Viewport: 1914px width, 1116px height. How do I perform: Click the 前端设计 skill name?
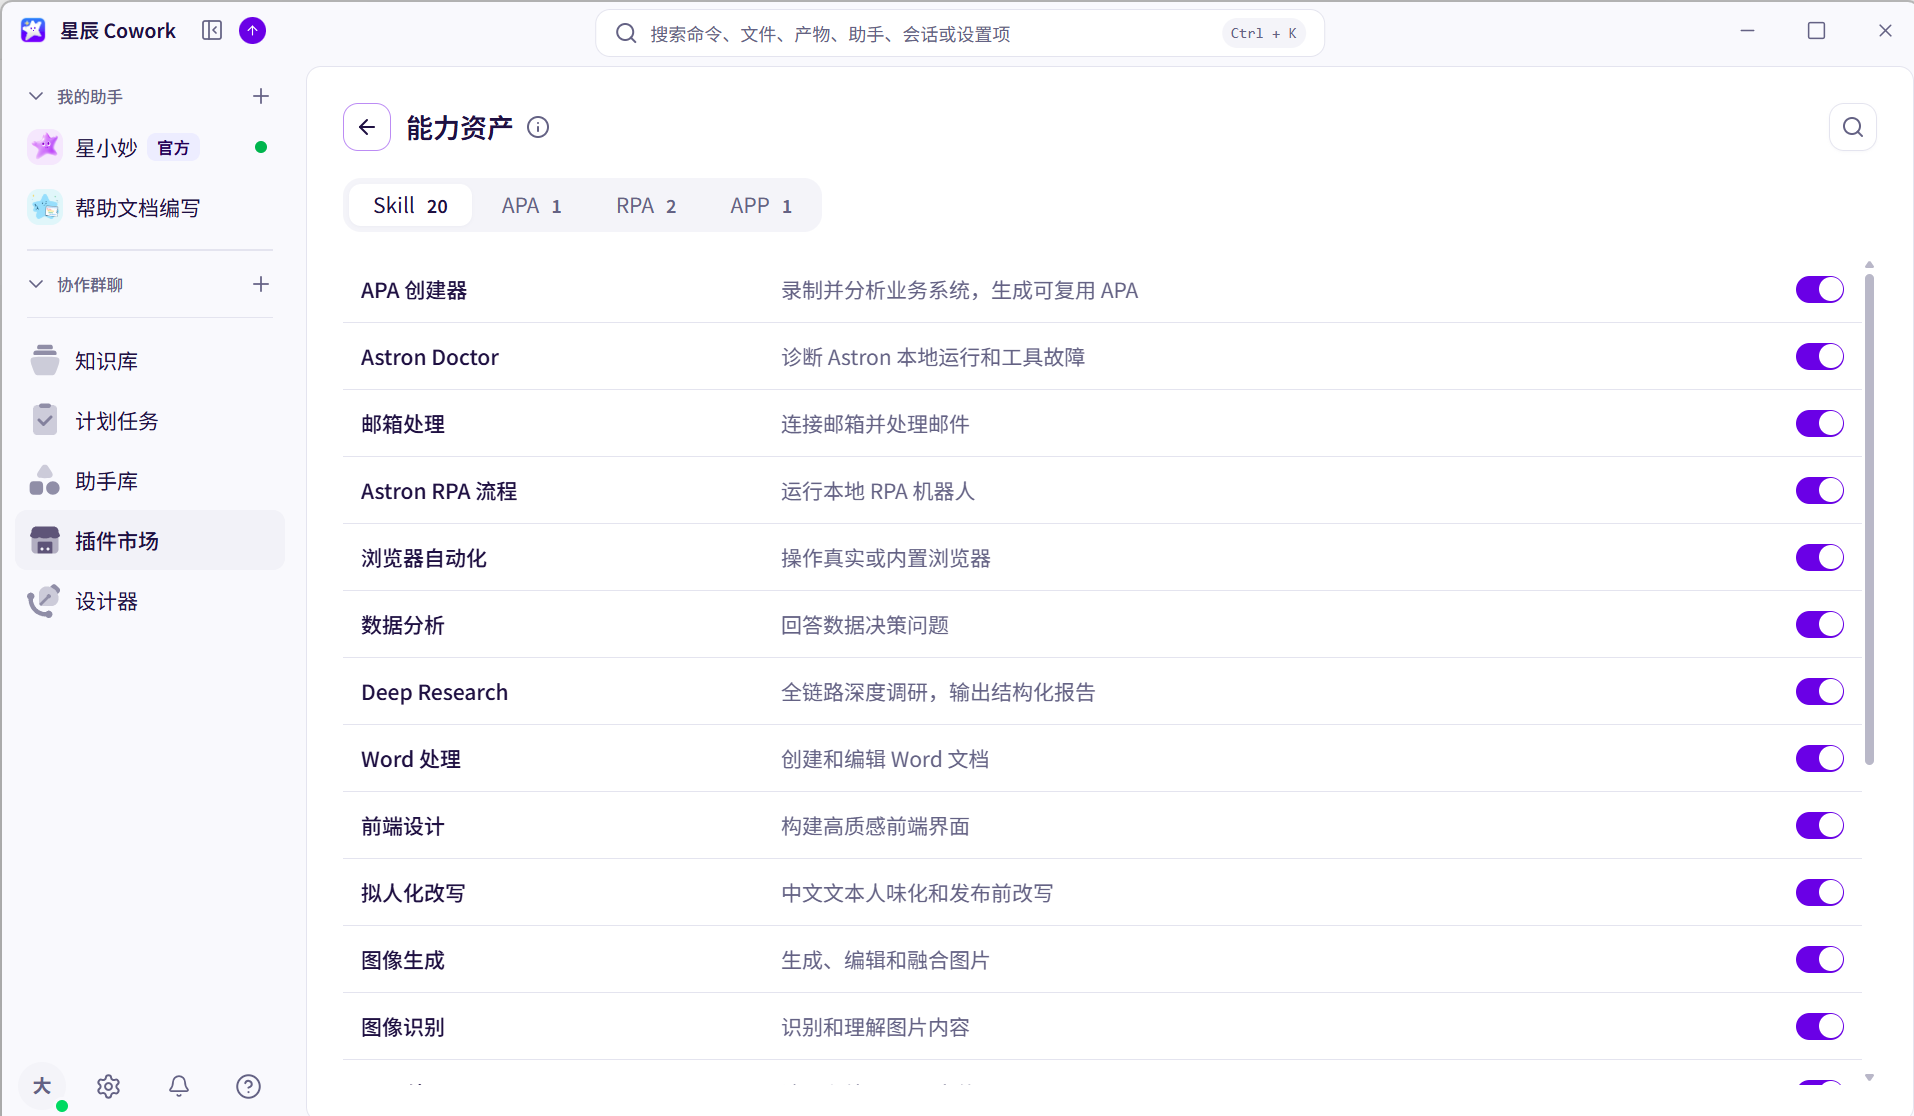pos(403,826)
